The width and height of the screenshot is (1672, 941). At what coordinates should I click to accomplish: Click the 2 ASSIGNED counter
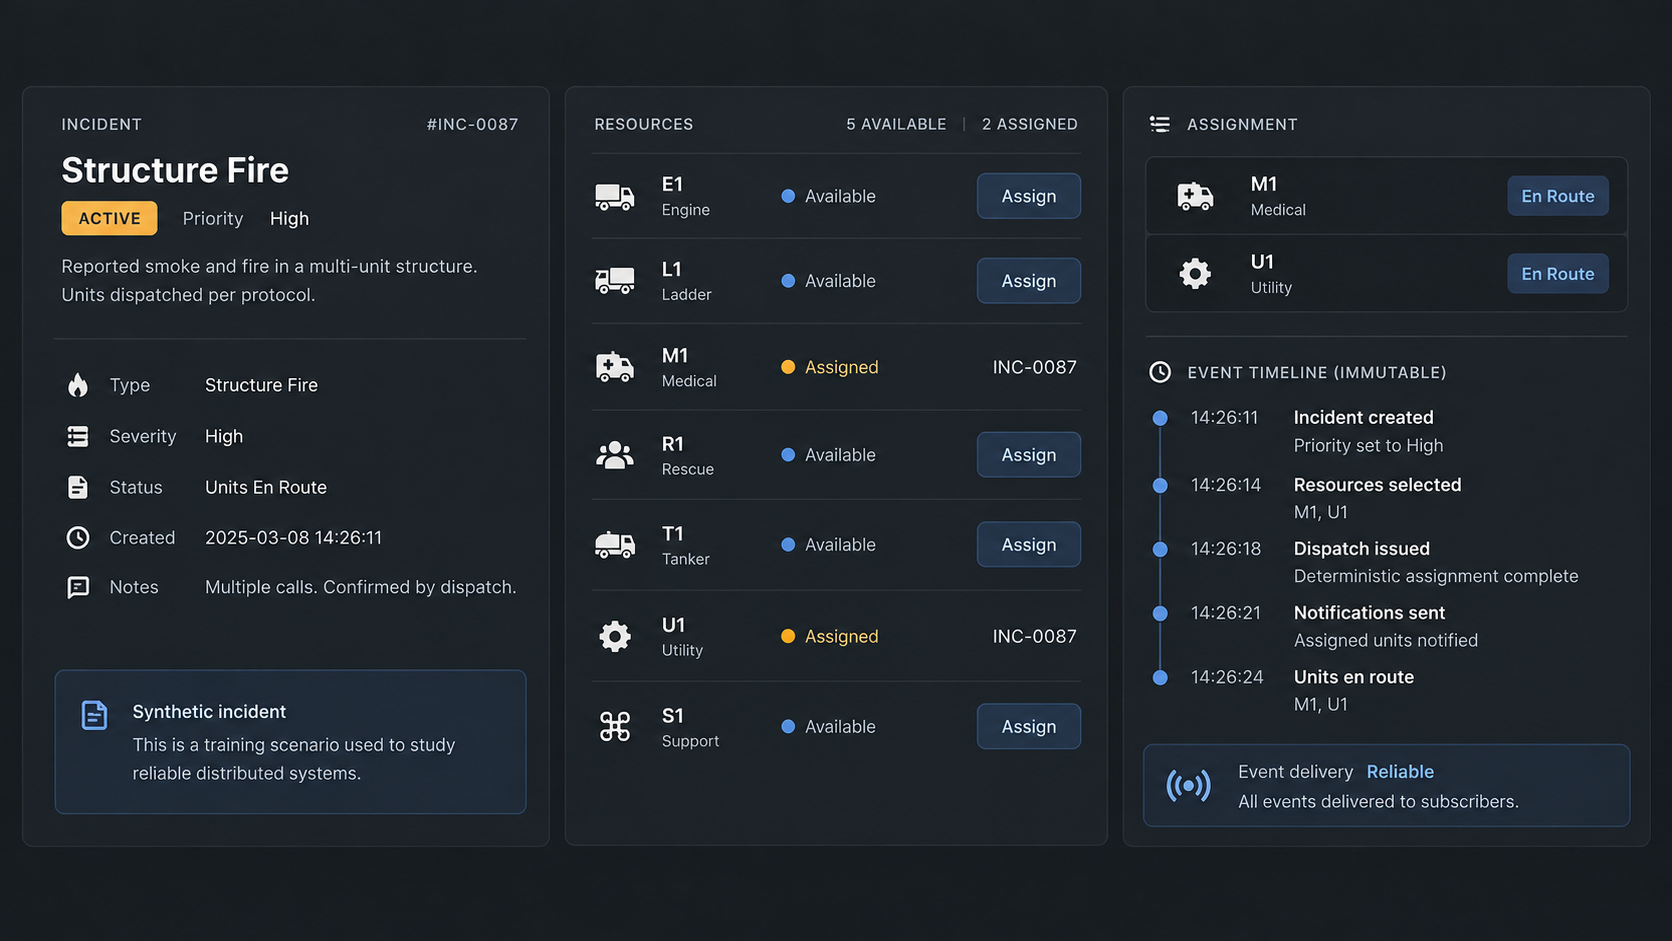click(x=1030, y=124)
